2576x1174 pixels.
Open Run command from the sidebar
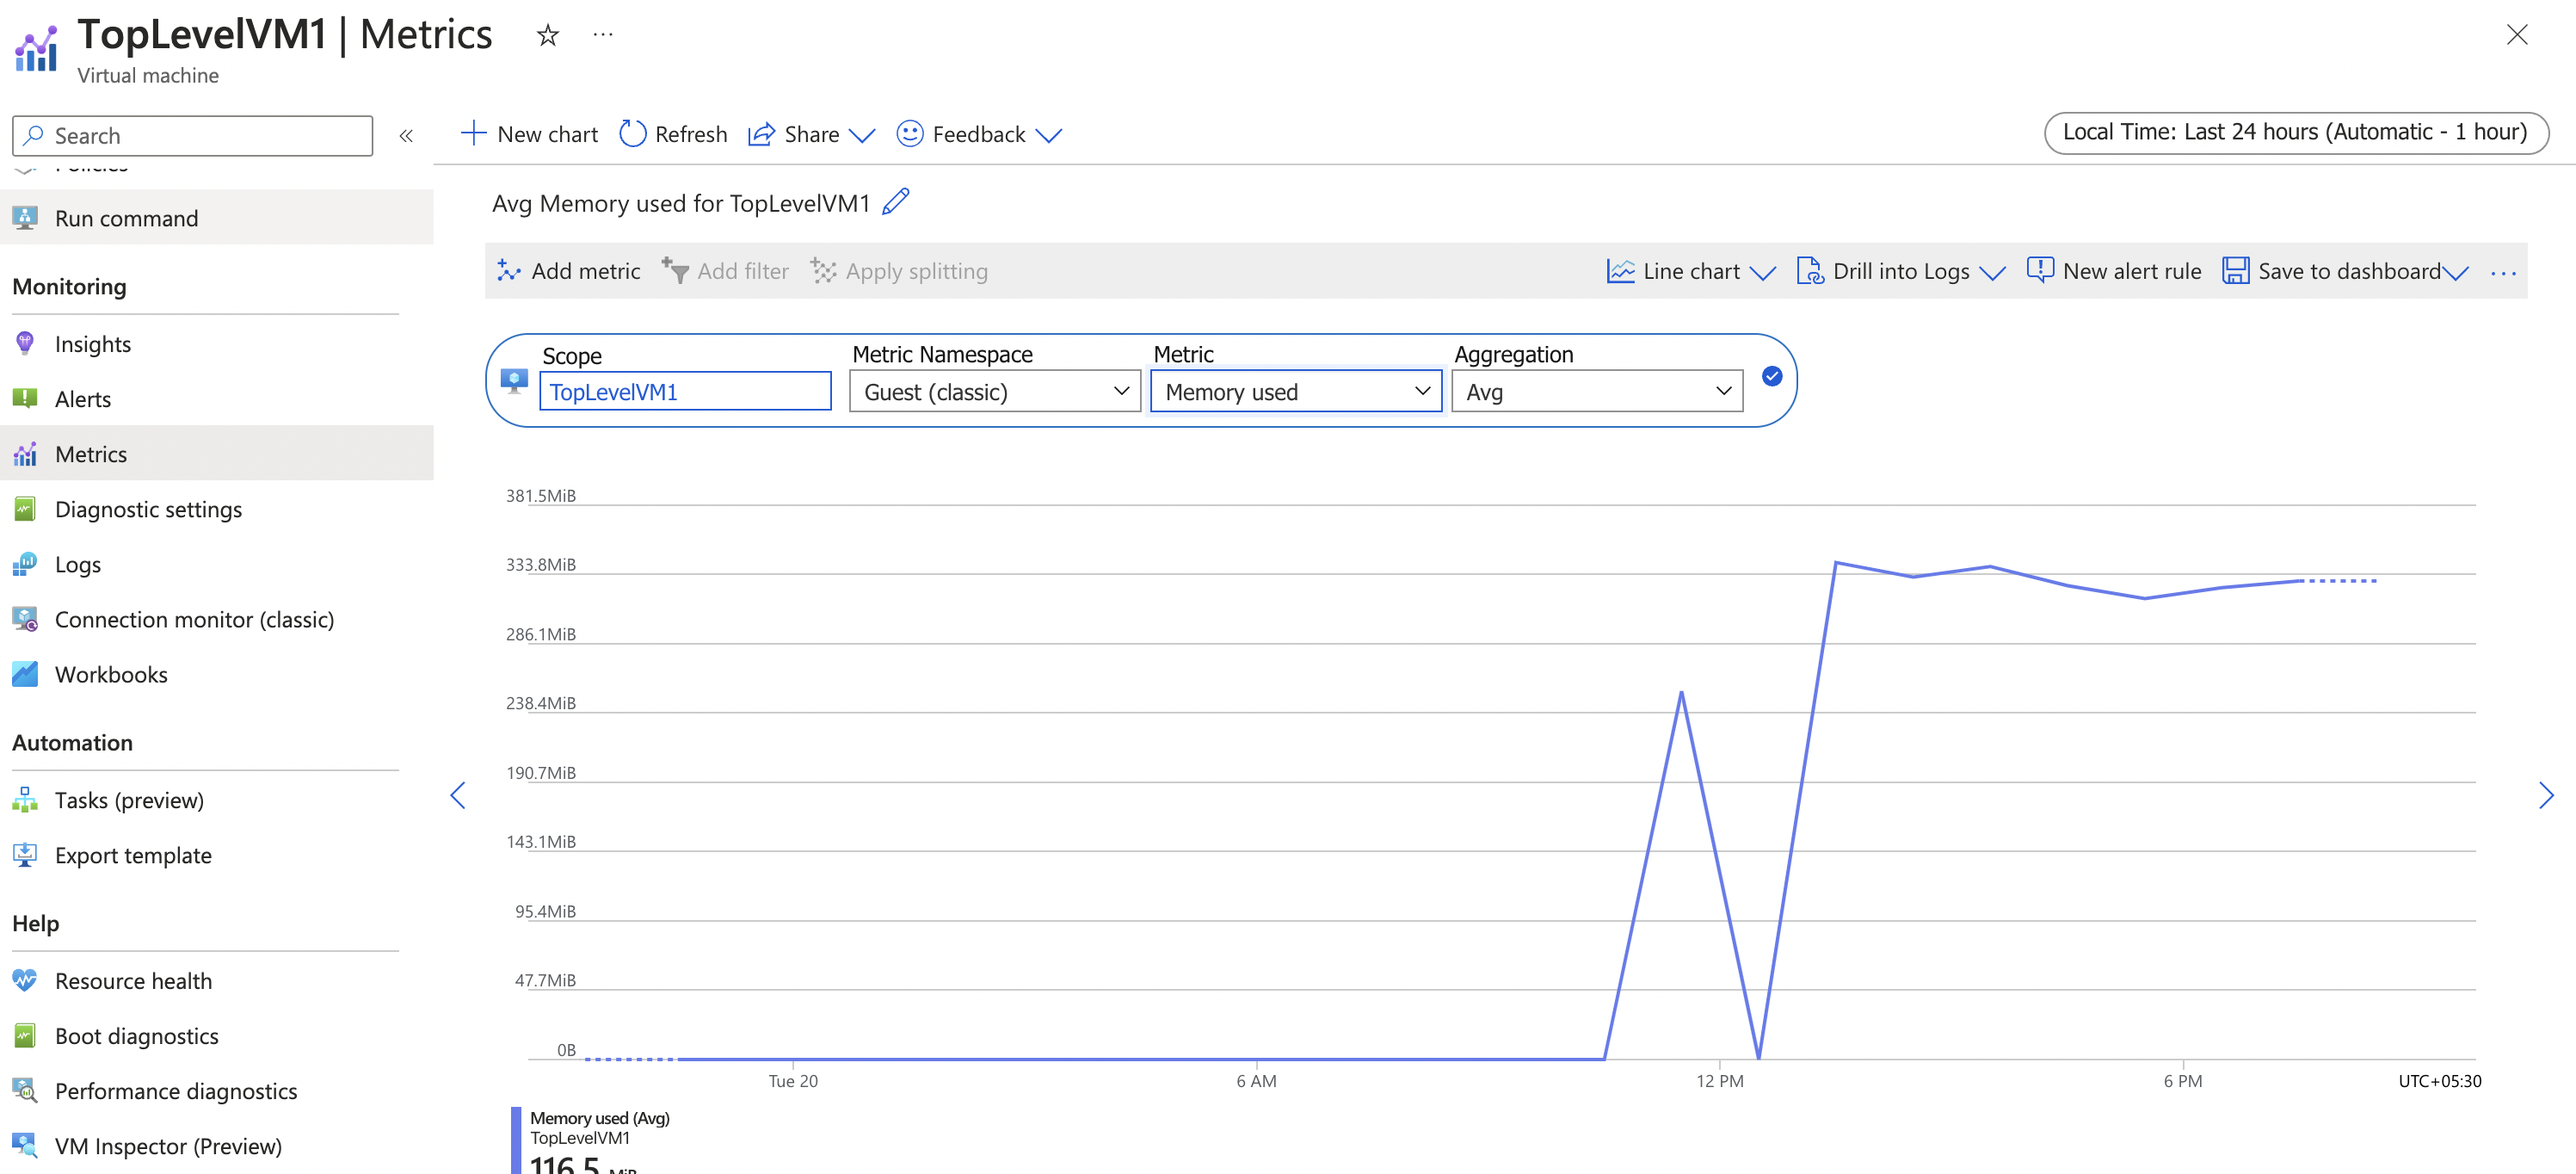pos(126,218)
